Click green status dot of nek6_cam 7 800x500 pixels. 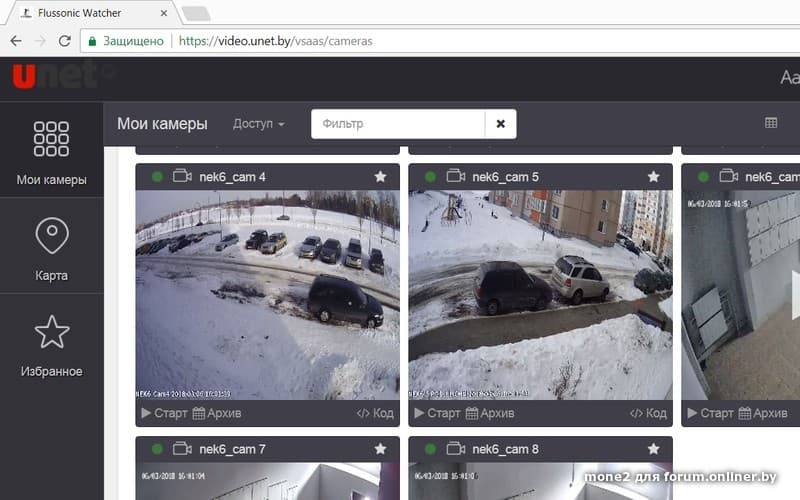[x=157, y=449]
